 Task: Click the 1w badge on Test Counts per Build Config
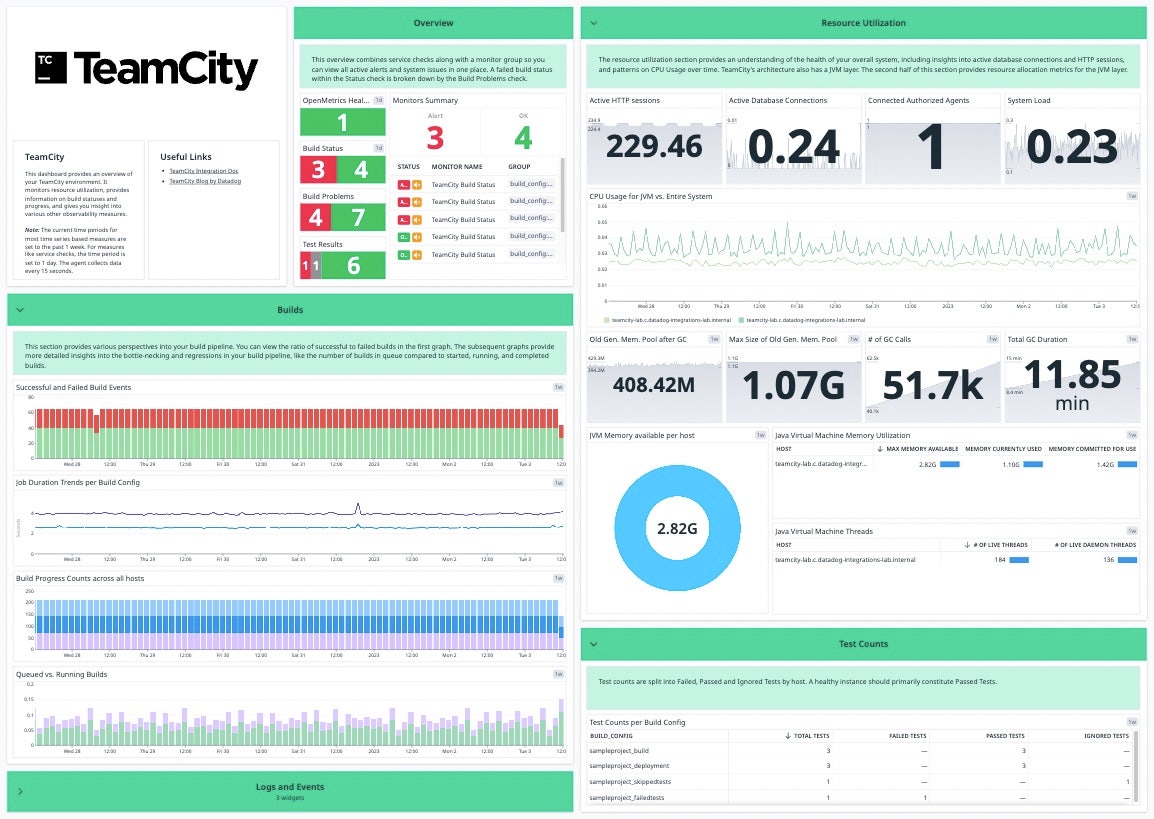pyautogui.click(x=1131, y=721)
